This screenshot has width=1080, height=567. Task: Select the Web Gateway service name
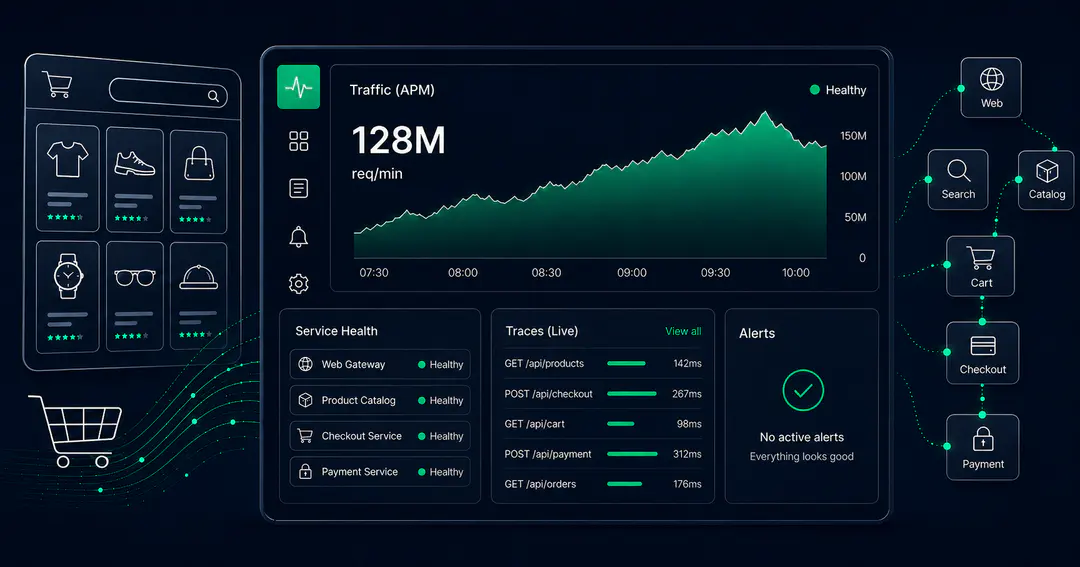coord(353,364)
